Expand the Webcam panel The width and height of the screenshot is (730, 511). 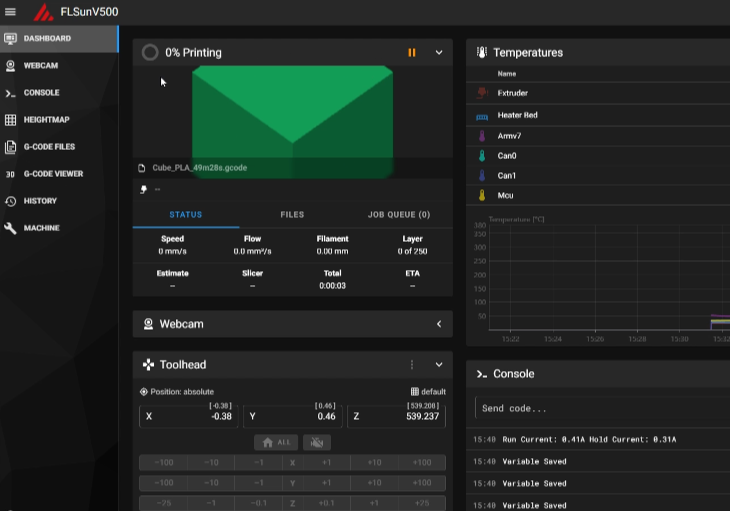438,324
